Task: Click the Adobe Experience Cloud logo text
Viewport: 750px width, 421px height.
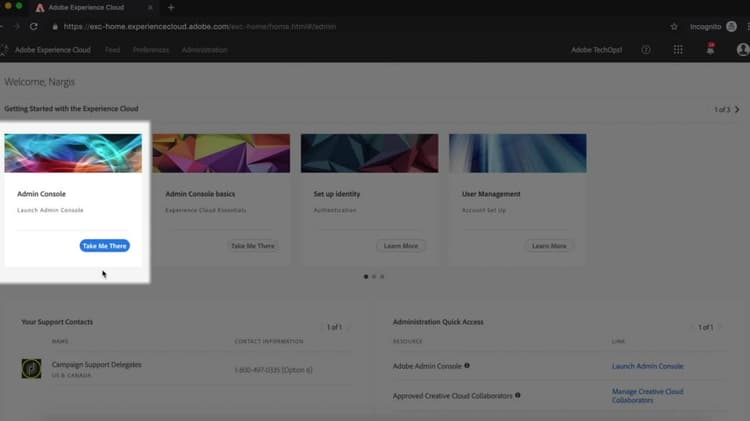Action: coord(53,50)
